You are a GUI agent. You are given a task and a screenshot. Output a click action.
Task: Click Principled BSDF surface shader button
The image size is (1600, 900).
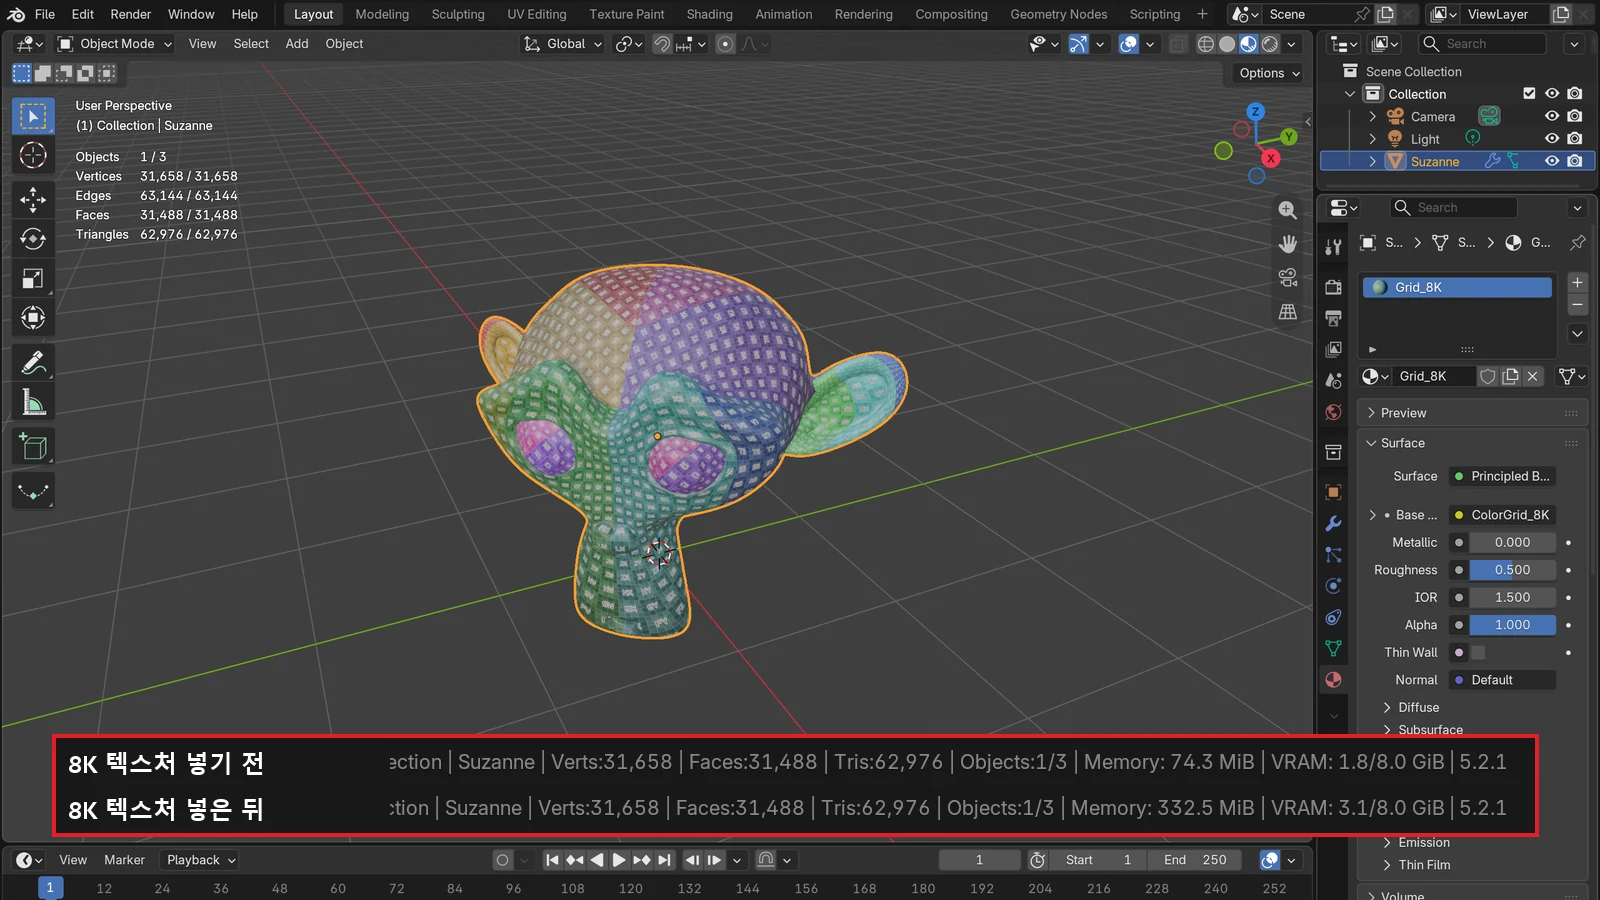pyautogui.click(x=1502, y=476)
